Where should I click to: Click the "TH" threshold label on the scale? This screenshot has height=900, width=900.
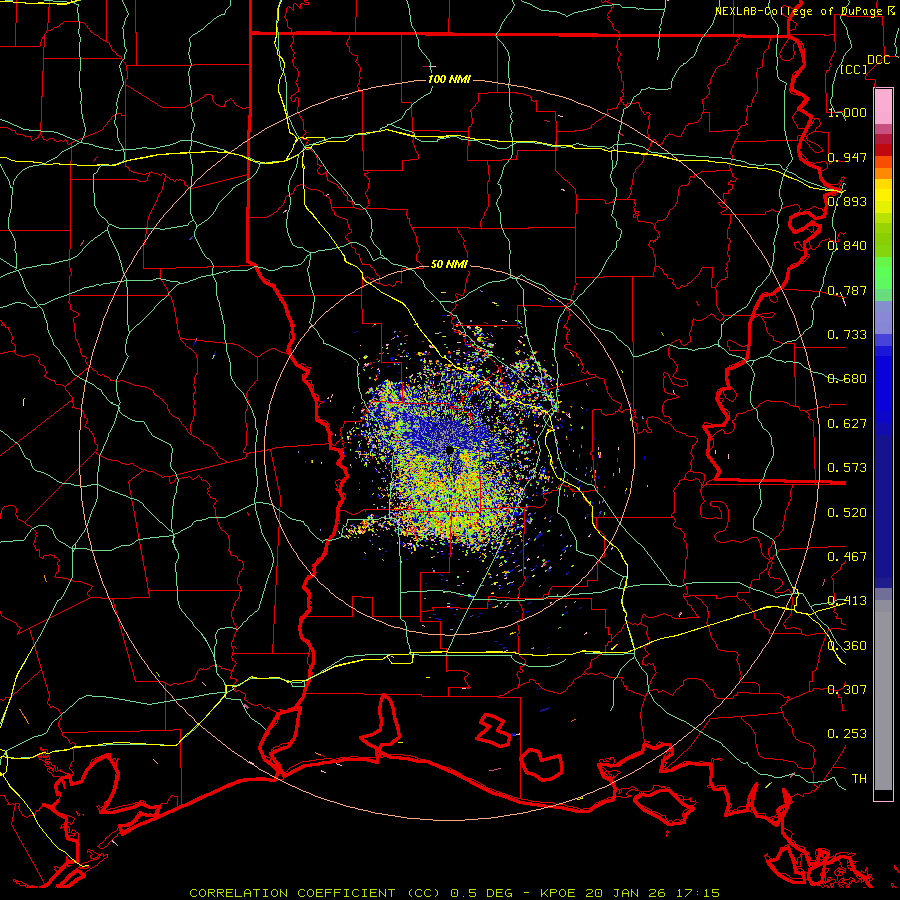pyautogui.click(x=859, y=779)
